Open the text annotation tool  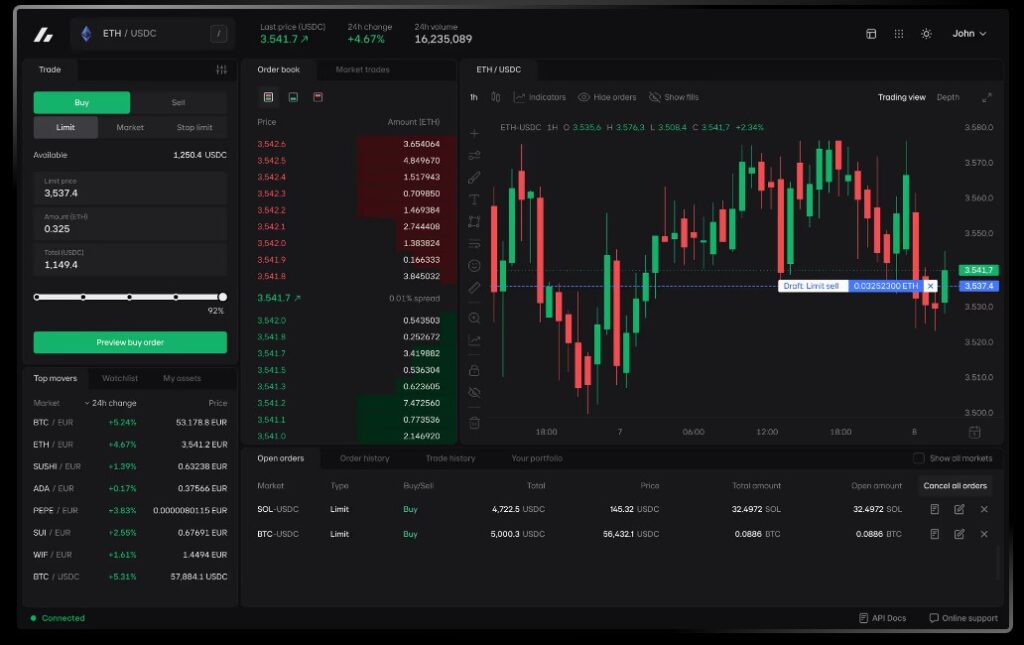474,199
